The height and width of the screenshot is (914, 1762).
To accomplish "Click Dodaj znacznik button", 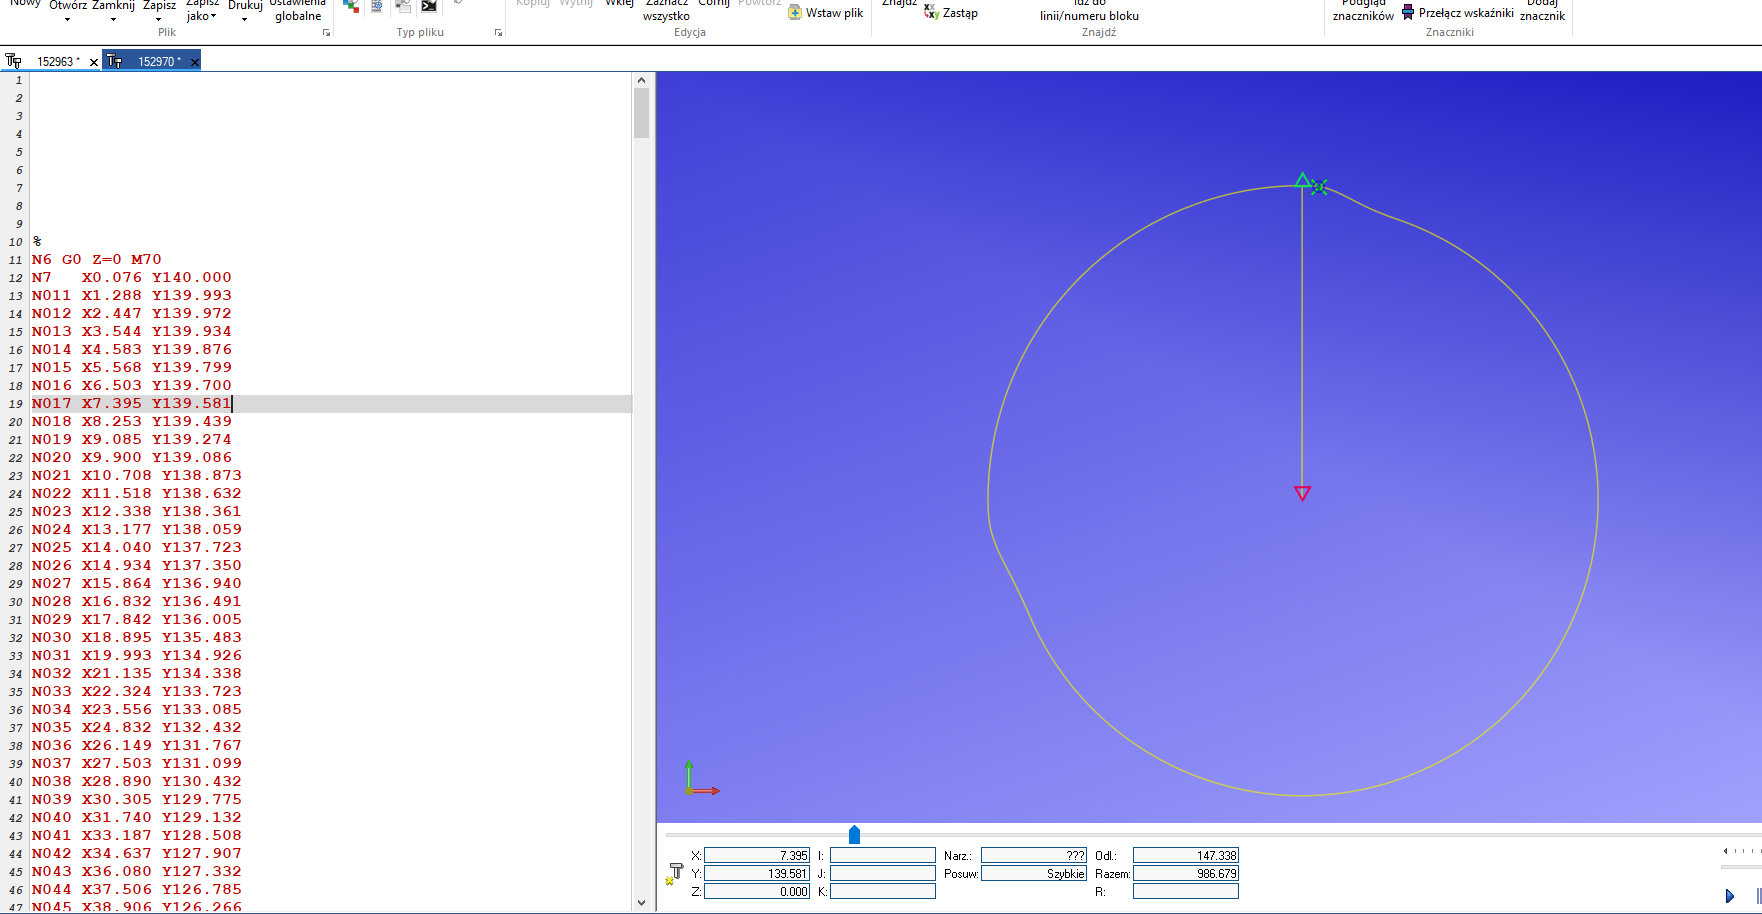I will pos(1542,10).
